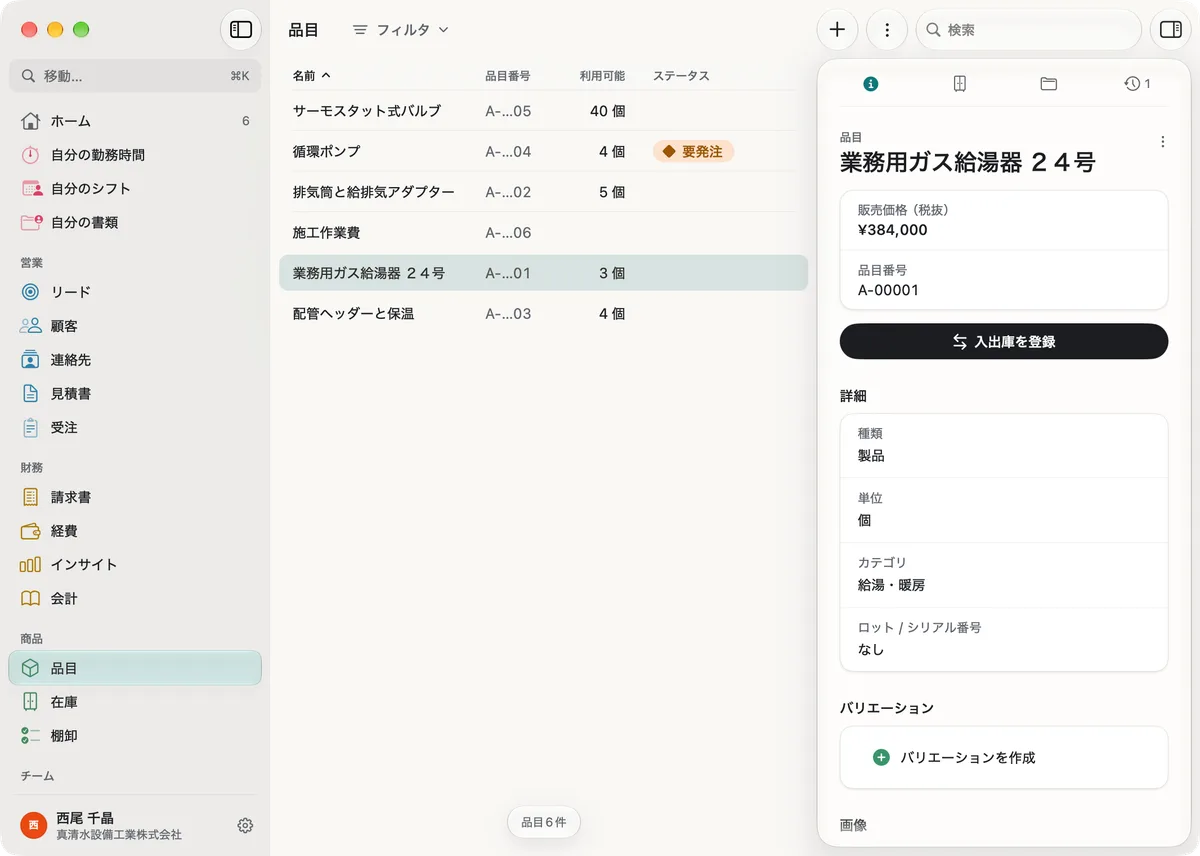Toggle the left sidebar panel icon
The height and width of the screenshot is (856, 1200).
[241, 30]
